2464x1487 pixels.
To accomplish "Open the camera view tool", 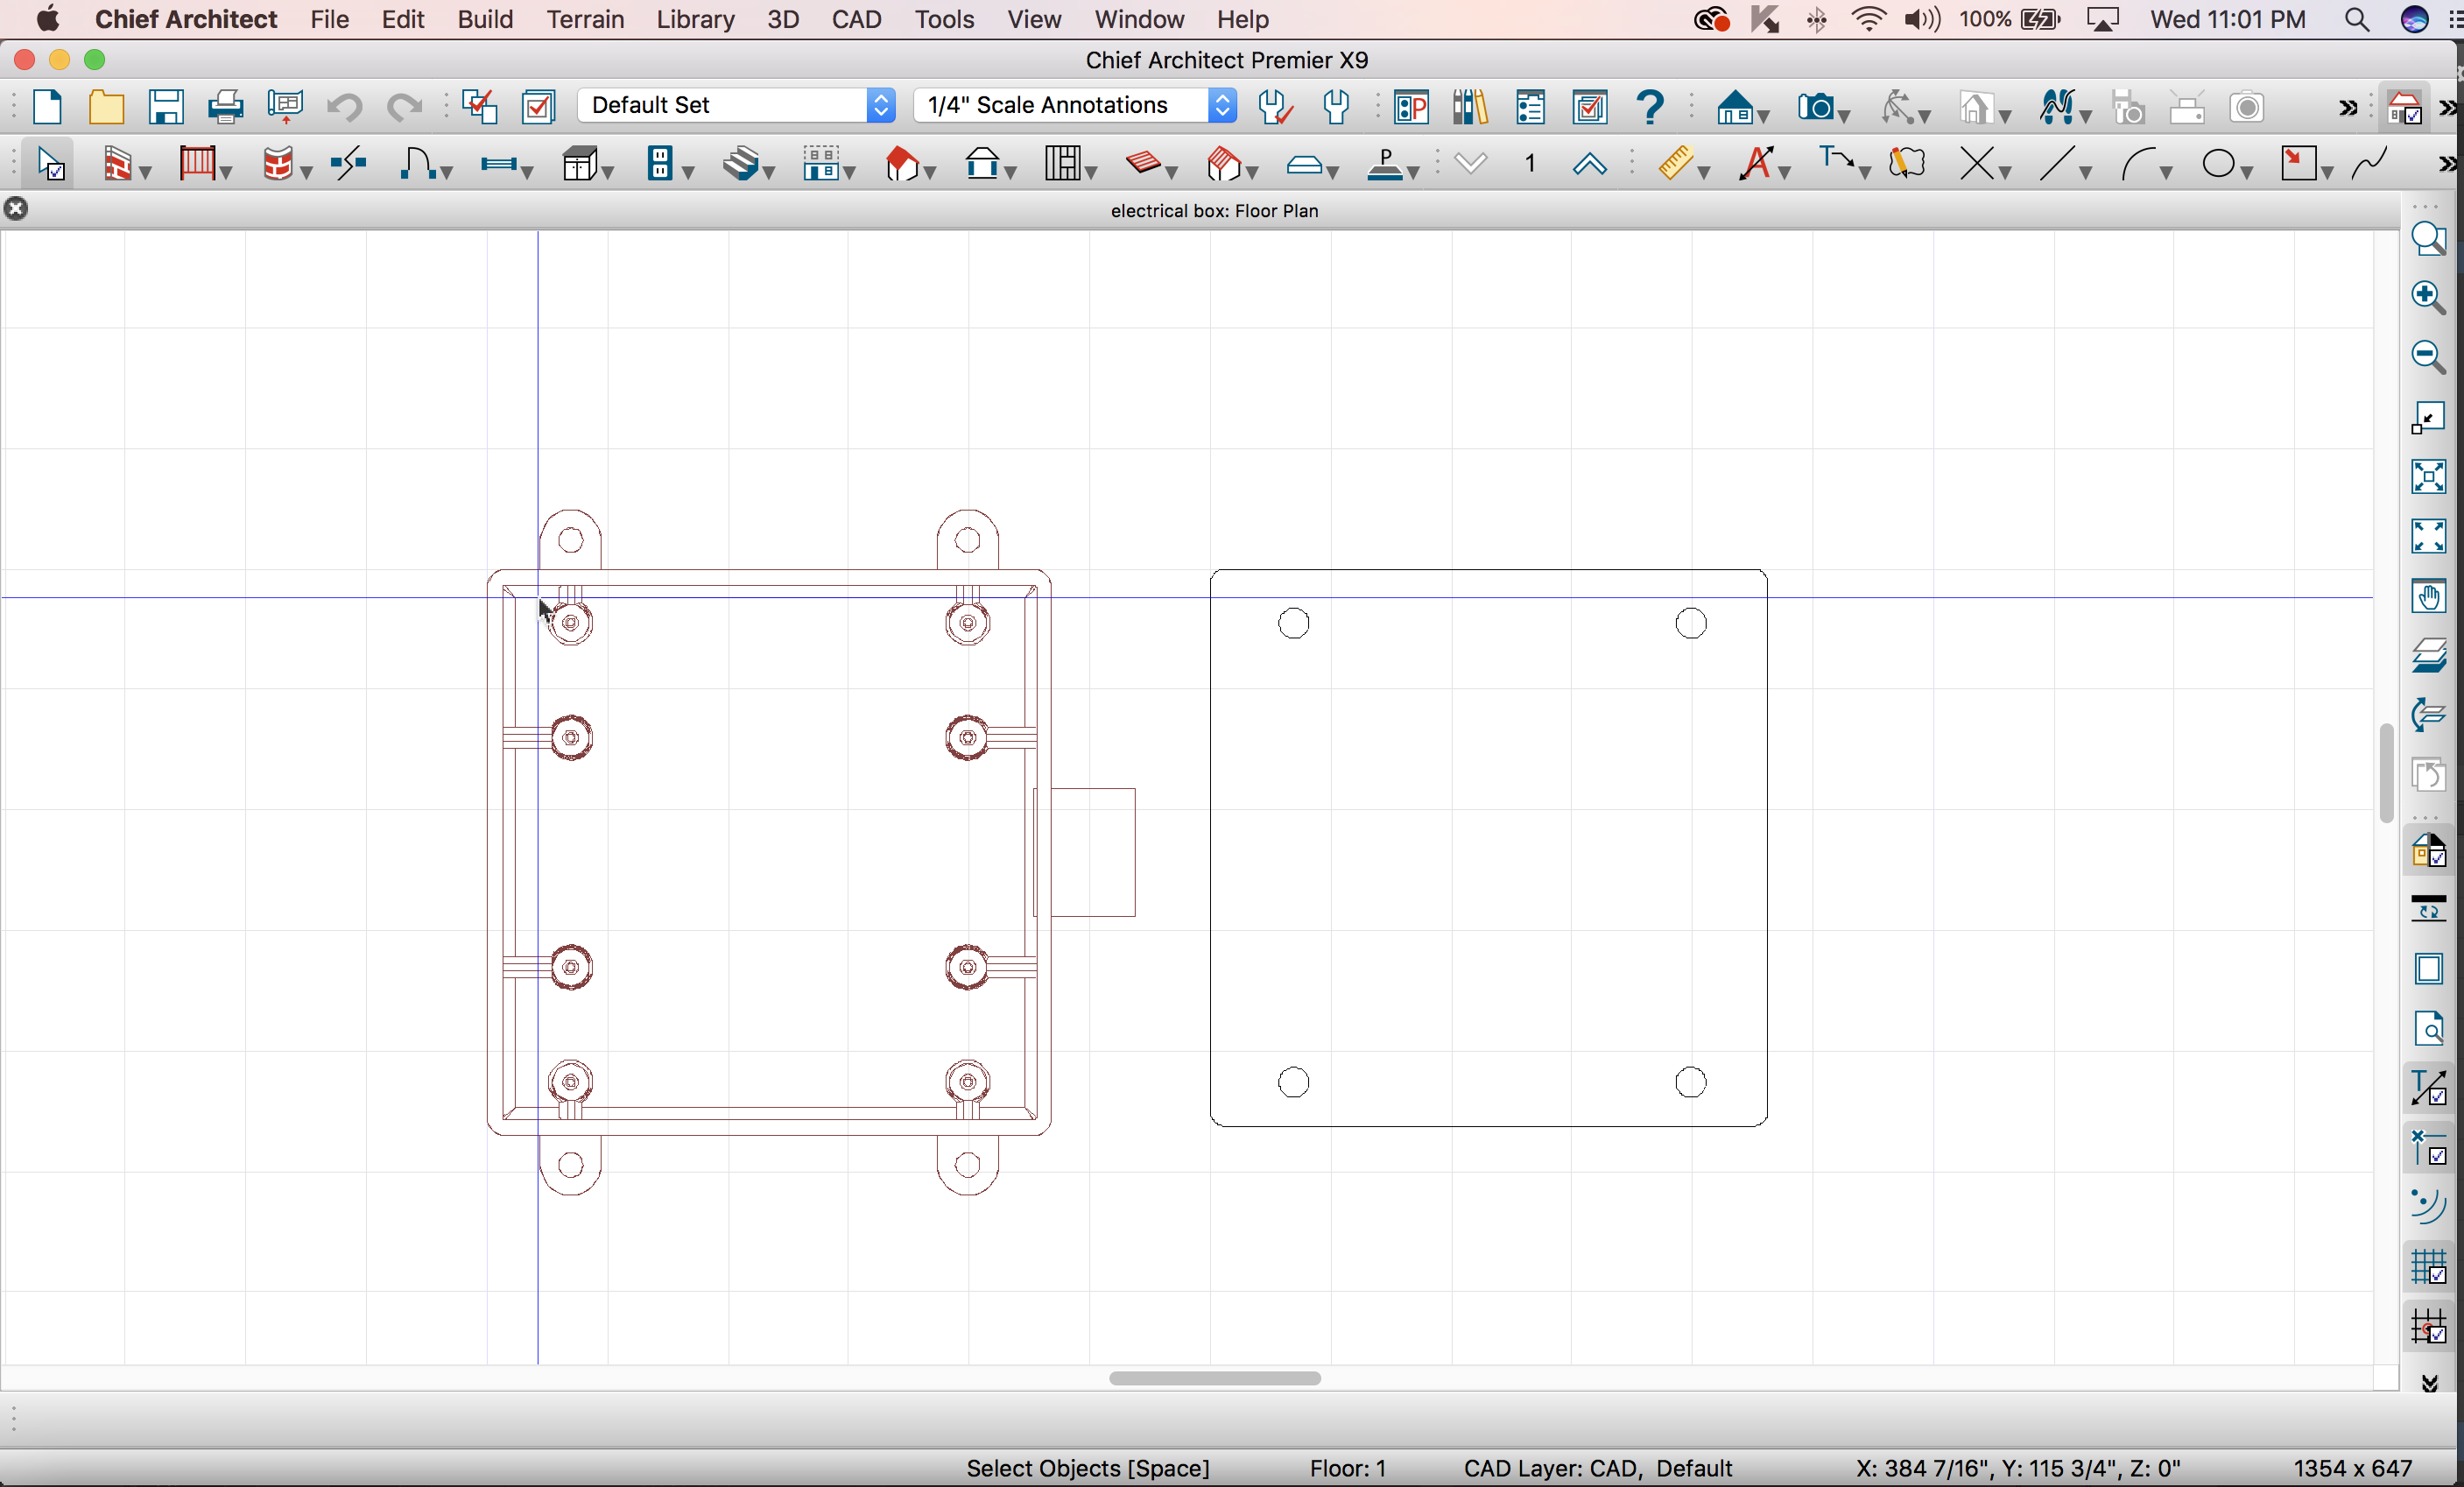I will pos(1814,107).
